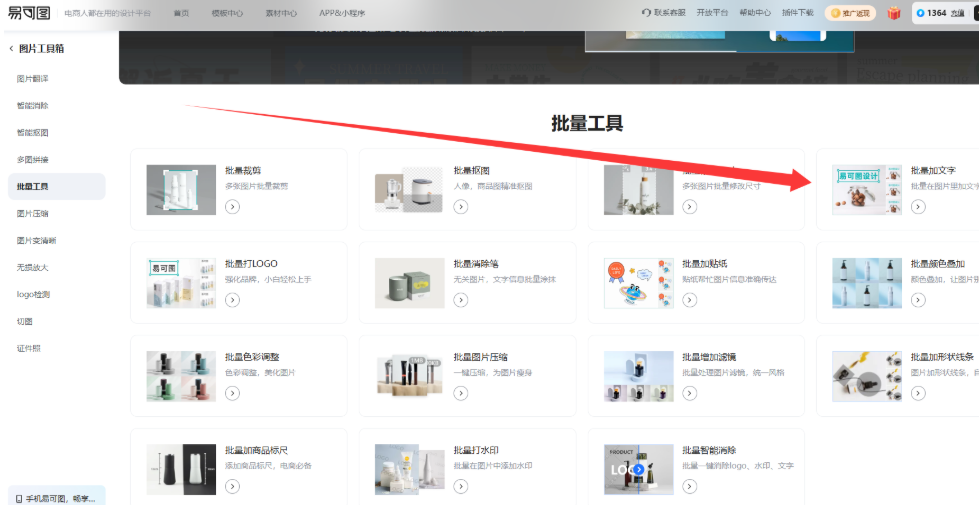This screenshot has height=505, width=979.
Task: Click the arrow icon under 批量消除笔
Action: tap(461, 300)
